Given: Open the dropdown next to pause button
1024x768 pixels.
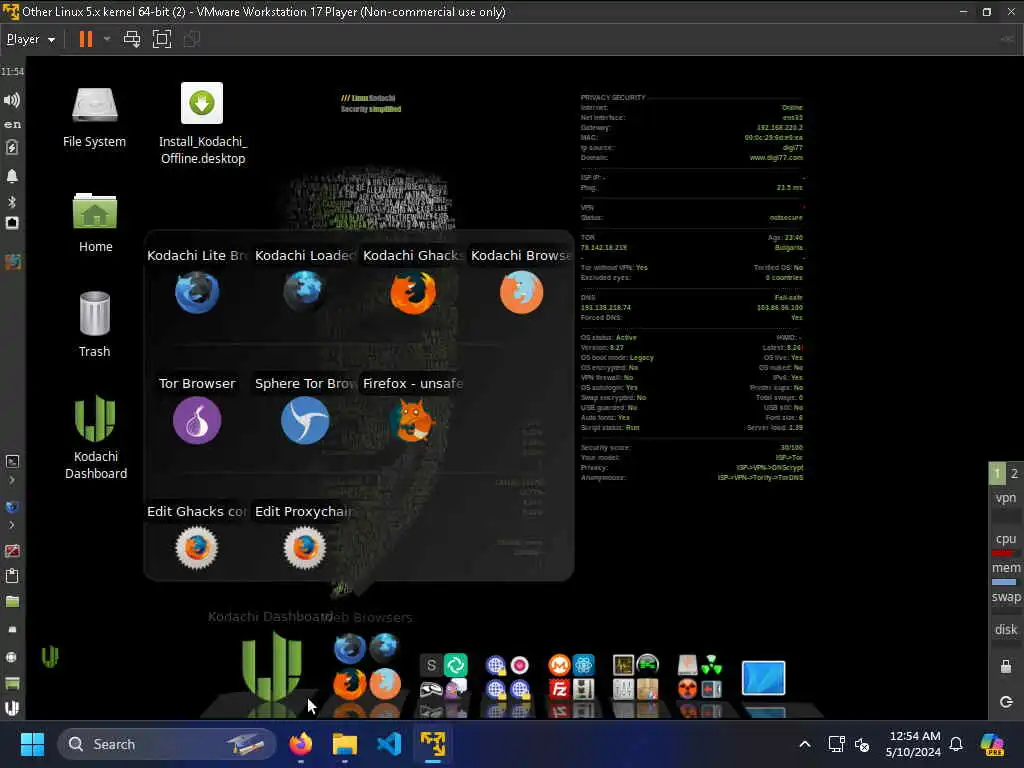Looking at the screenshot, I should coord(107,39).
